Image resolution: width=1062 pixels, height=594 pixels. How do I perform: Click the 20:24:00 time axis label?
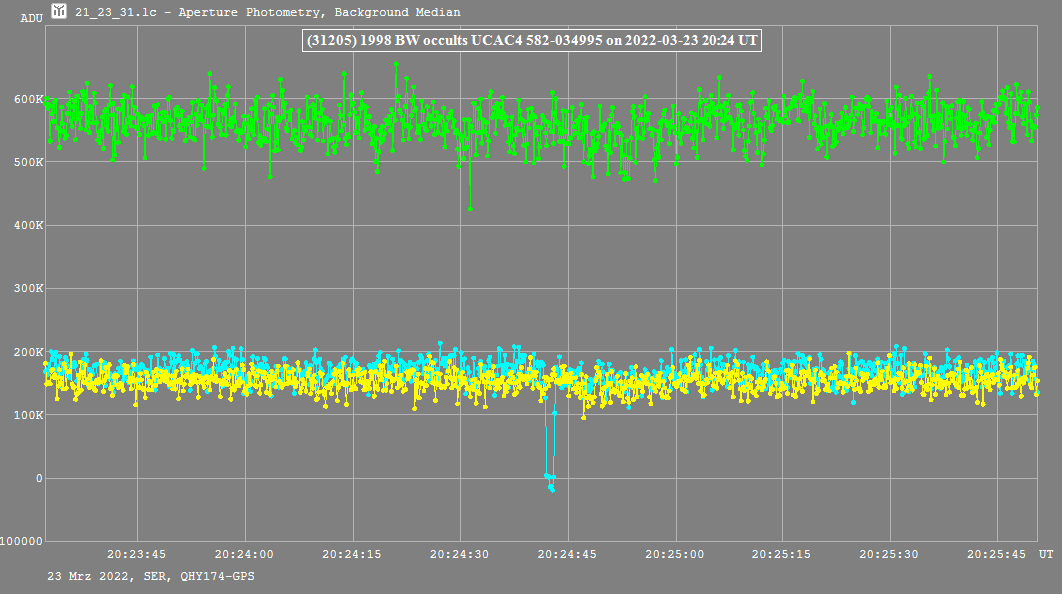click(x=244, y=554)
